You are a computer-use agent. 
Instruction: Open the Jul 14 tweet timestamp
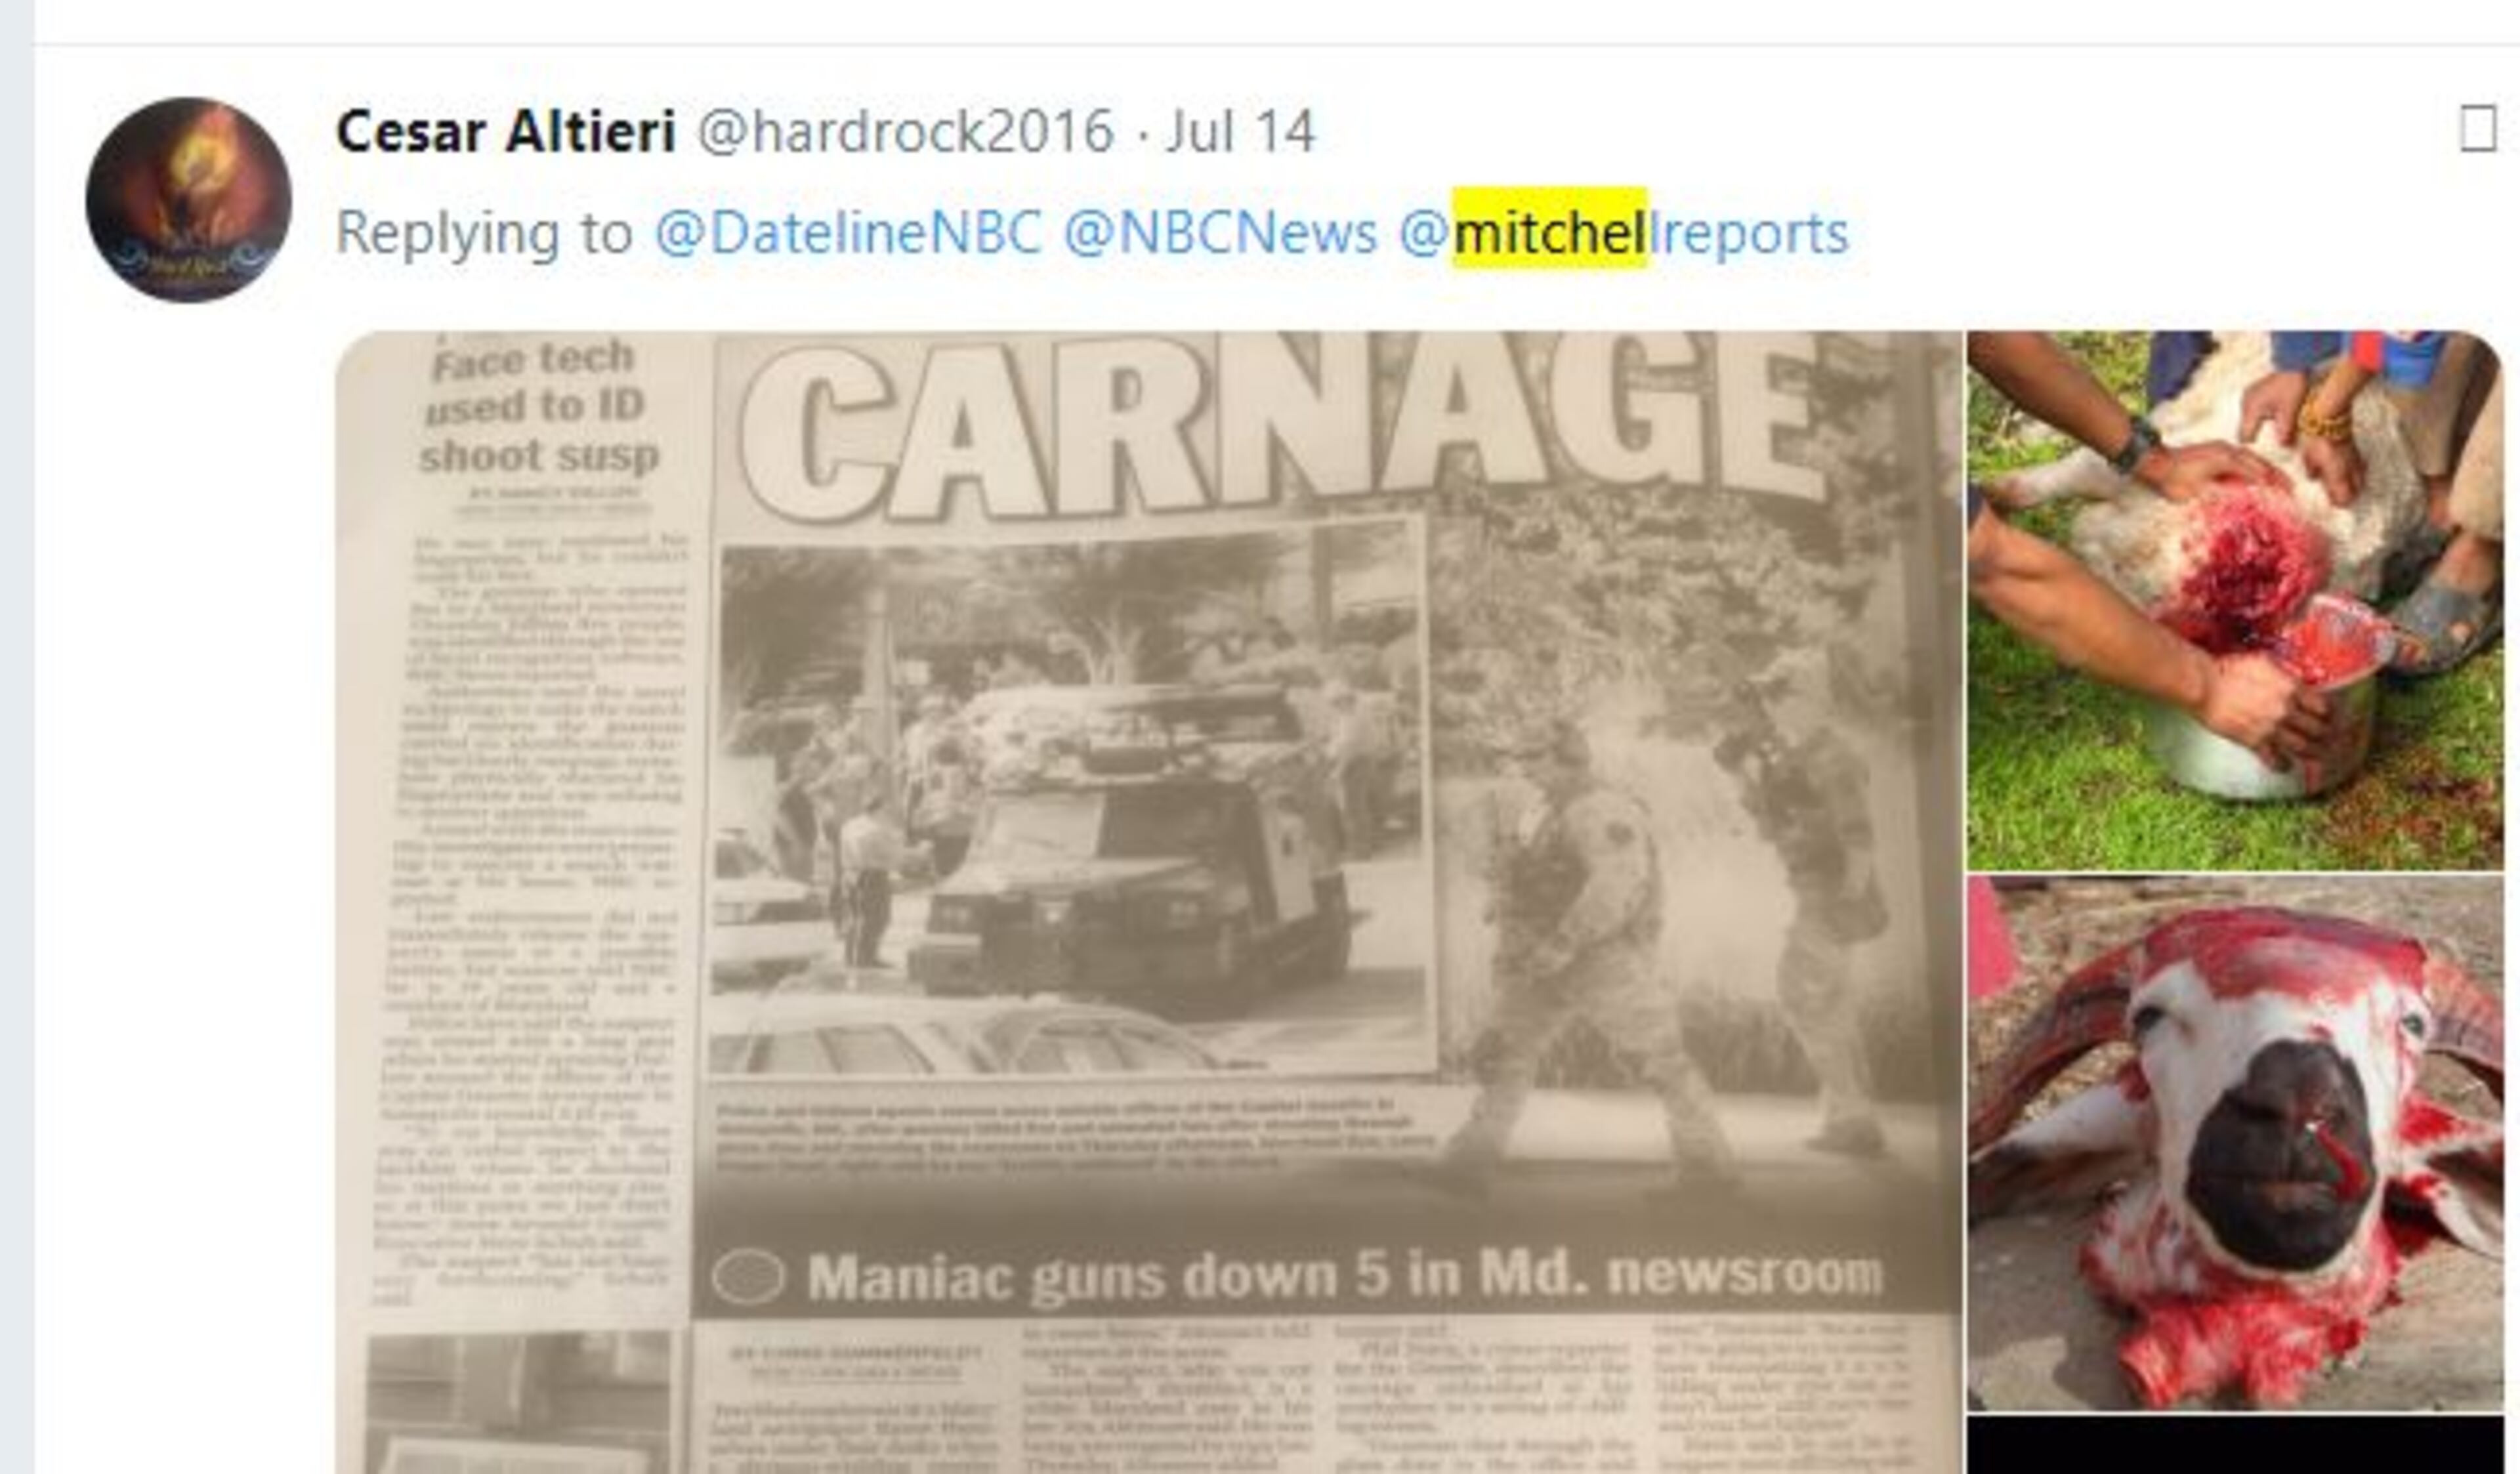click(1240, 131)
